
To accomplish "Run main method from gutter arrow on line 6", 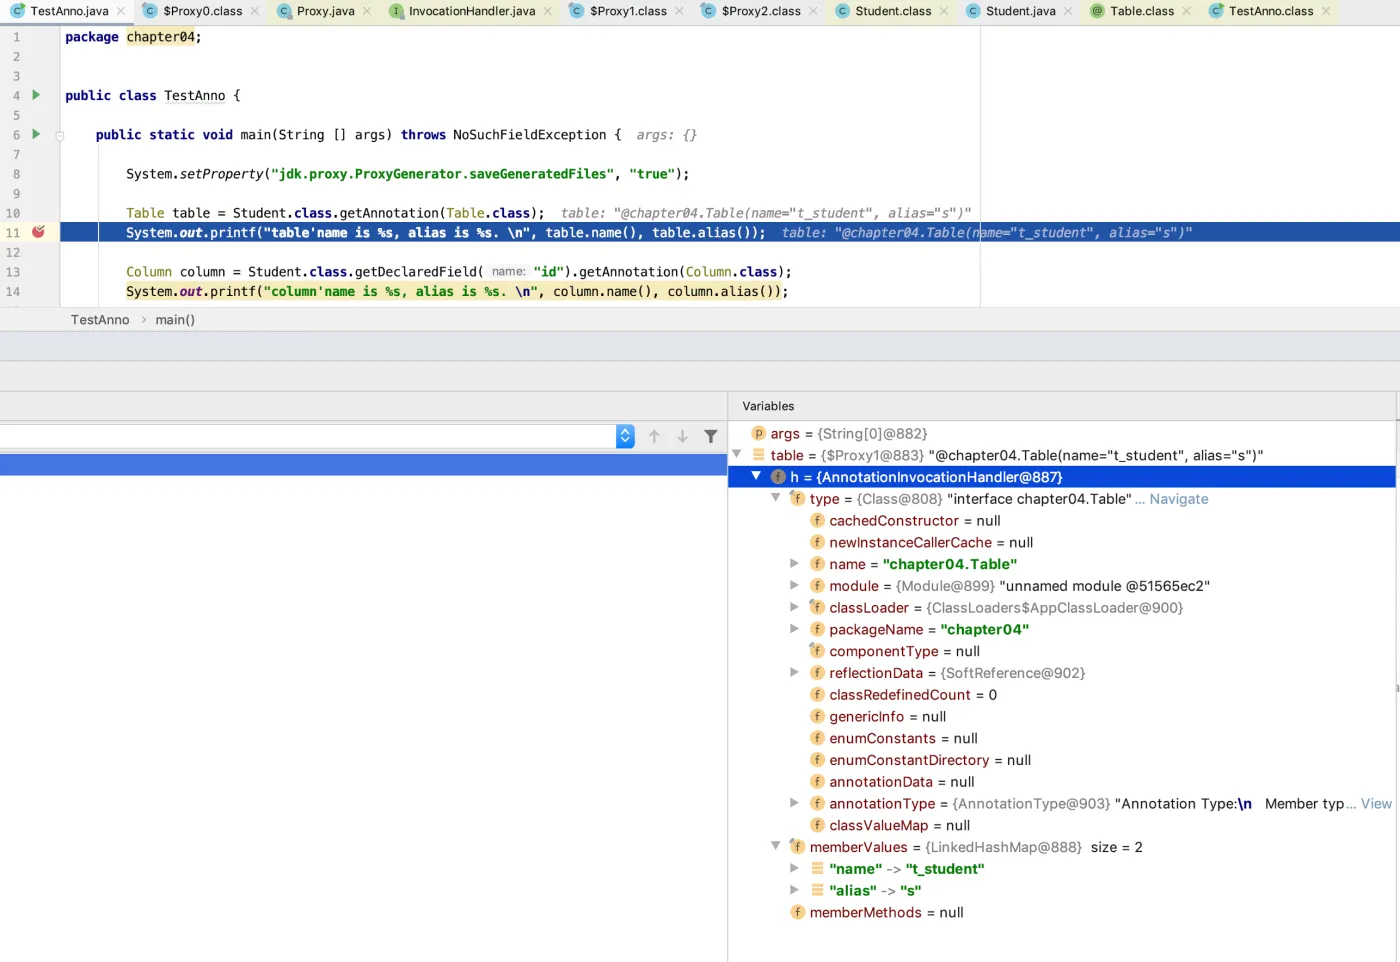I will [36, 134].
